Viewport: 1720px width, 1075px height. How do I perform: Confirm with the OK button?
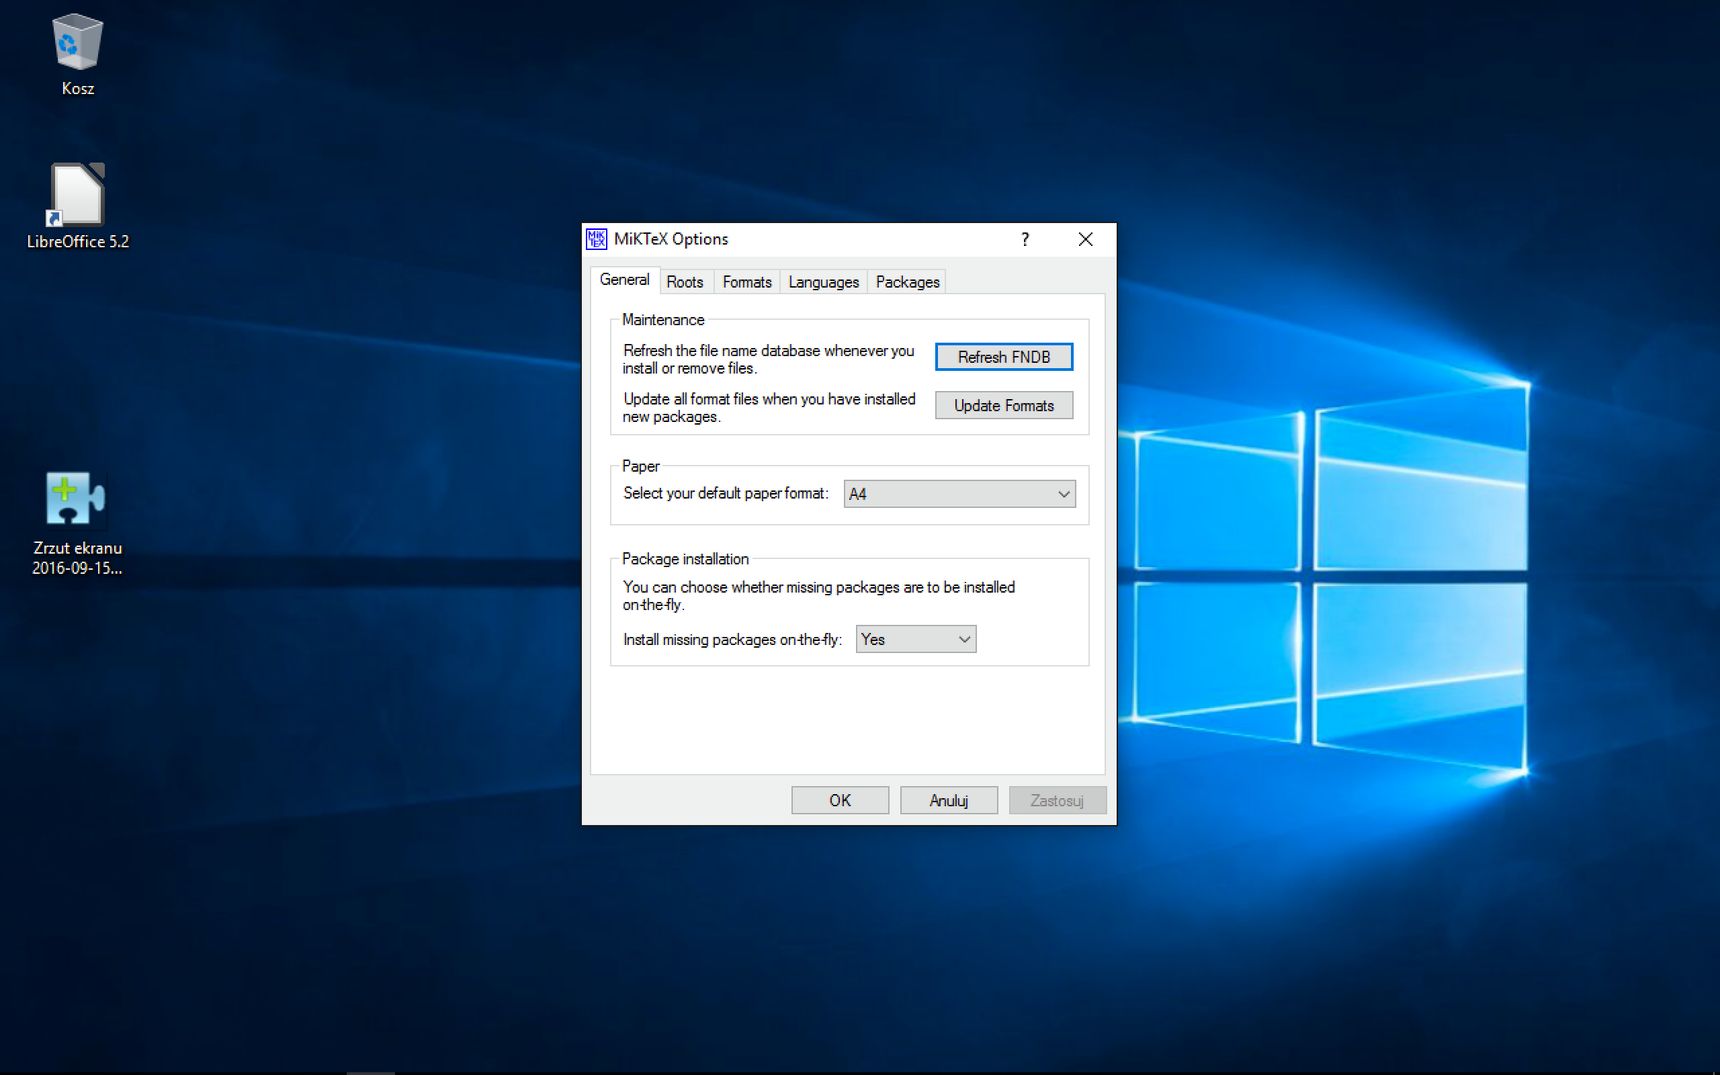click(x=840, y=800)
